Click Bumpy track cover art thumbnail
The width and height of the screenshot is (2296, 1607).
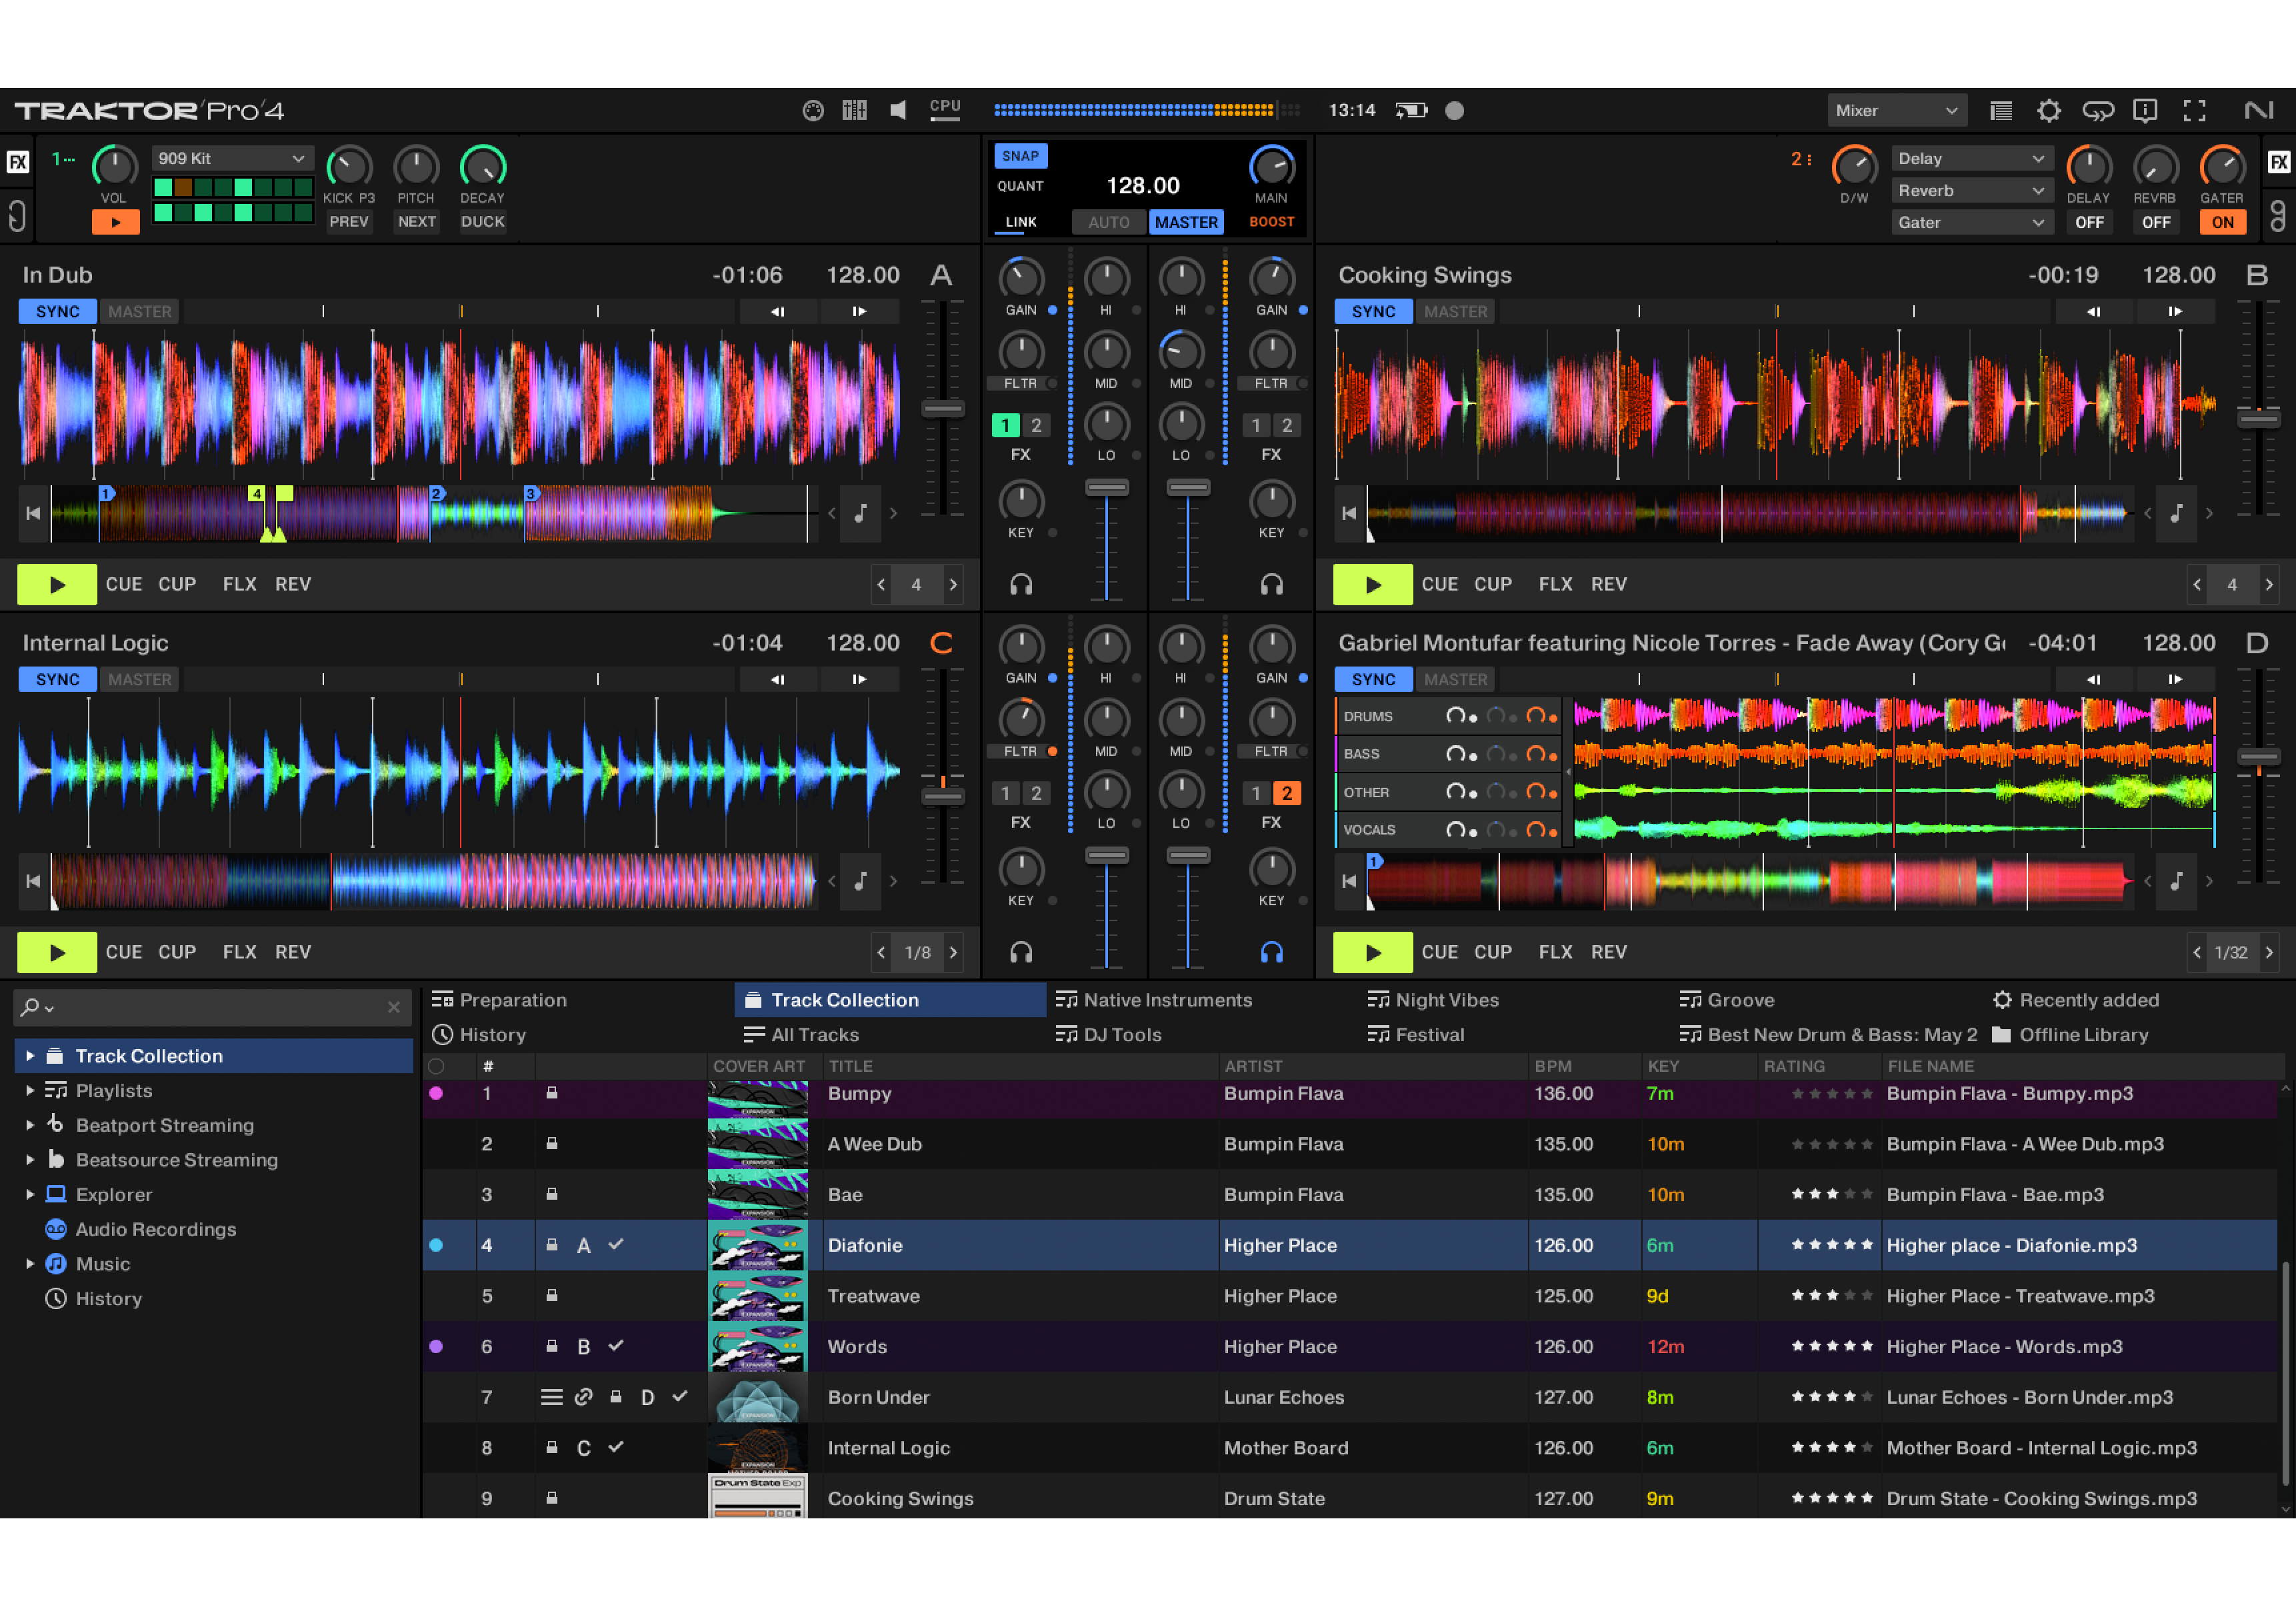(x=757, y=1099)
